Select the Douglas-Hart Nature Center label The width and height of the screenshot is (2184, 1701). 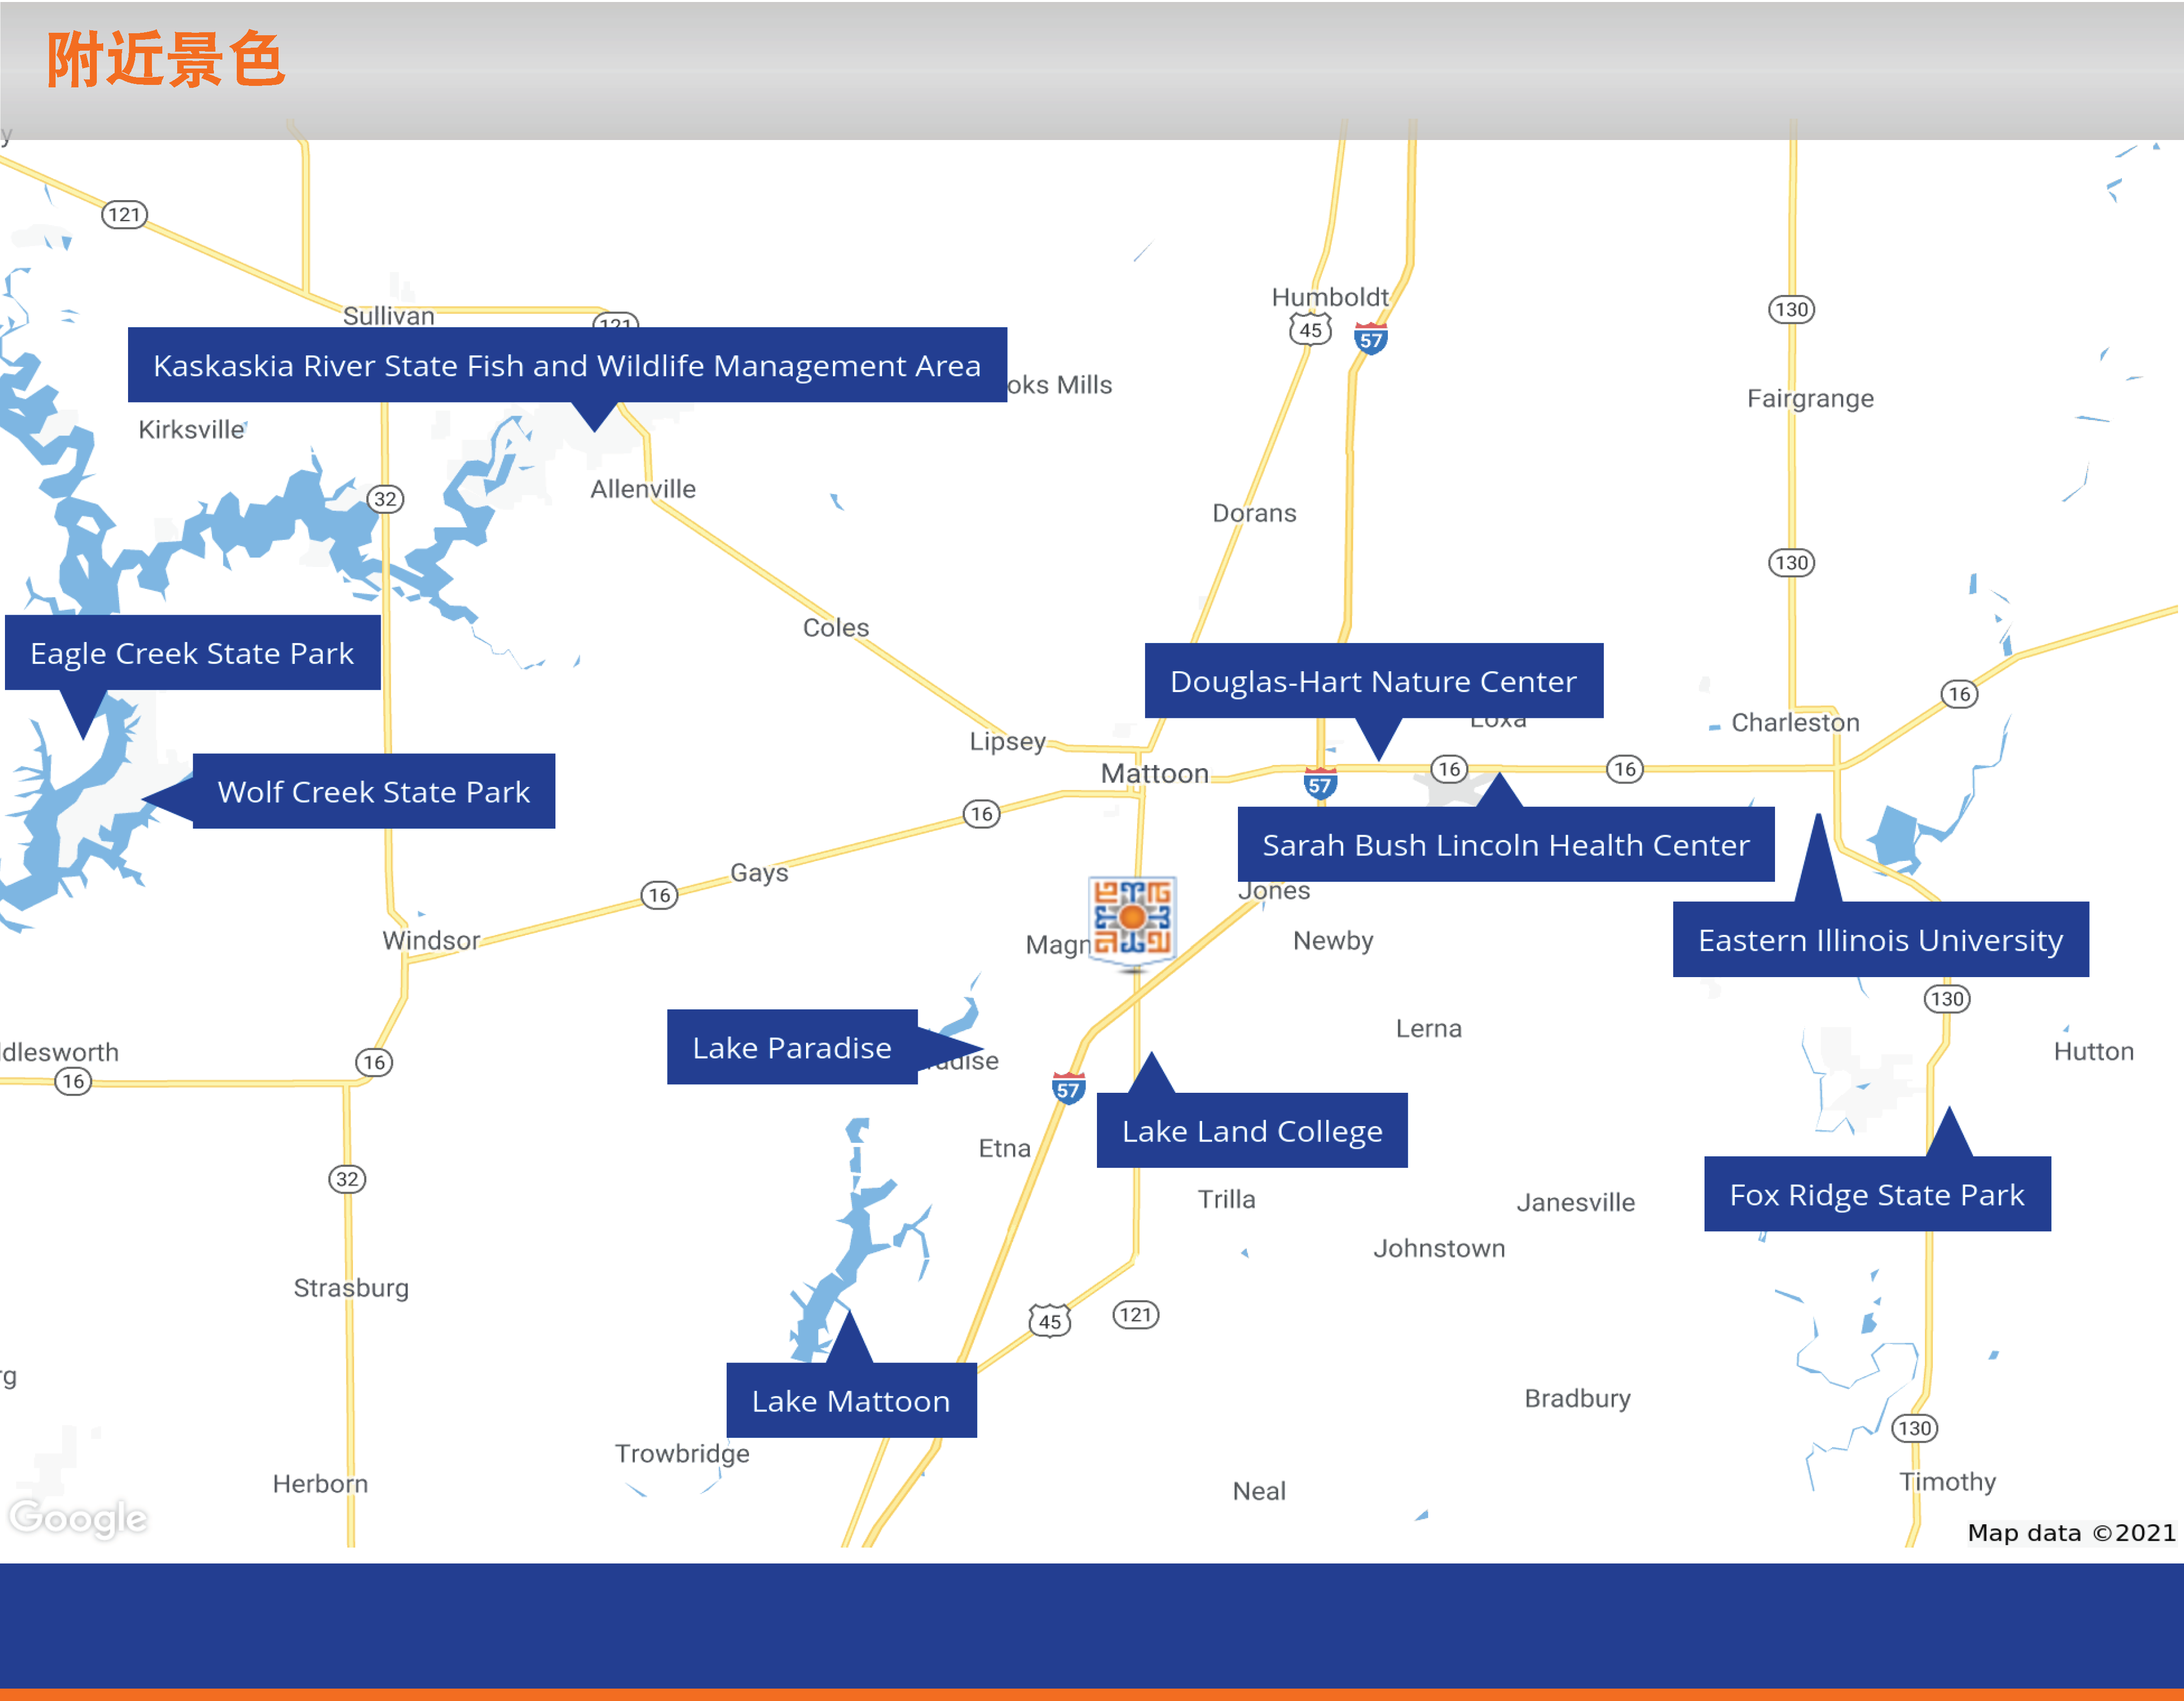1373,681
